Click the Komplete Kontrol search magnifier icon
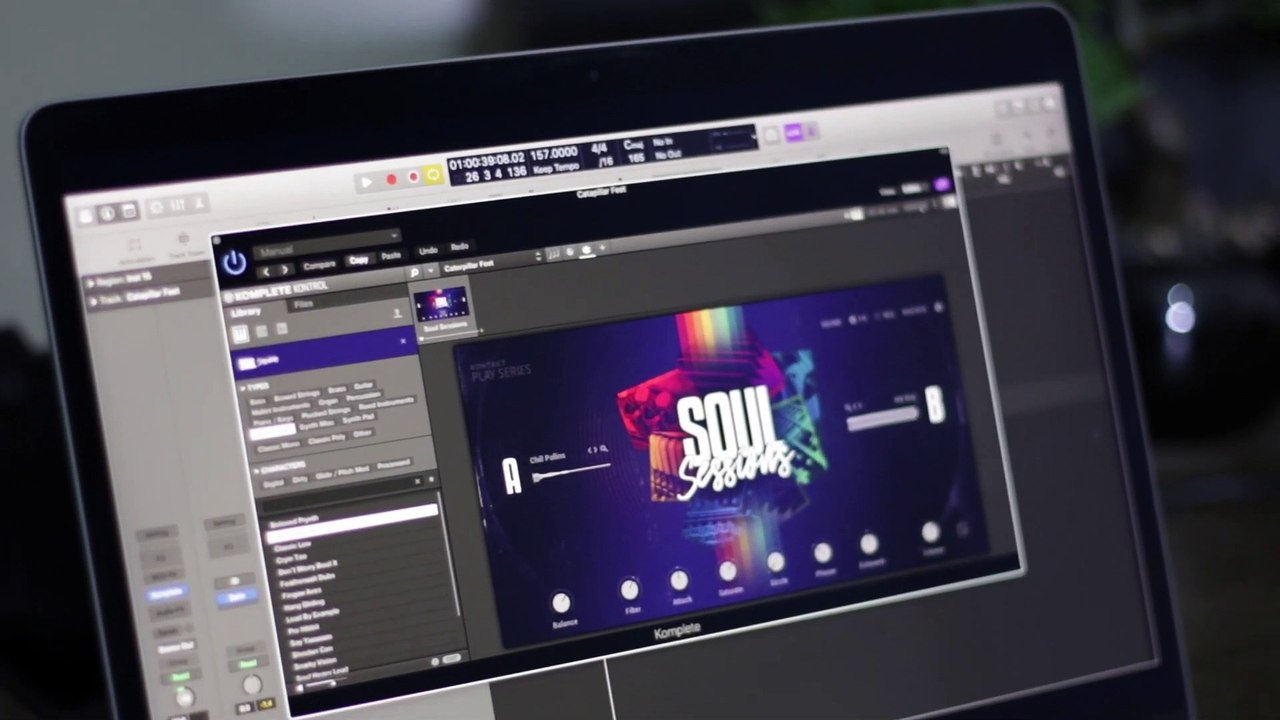The height and width of the screenshot is (720, 1280). [414, 272]
